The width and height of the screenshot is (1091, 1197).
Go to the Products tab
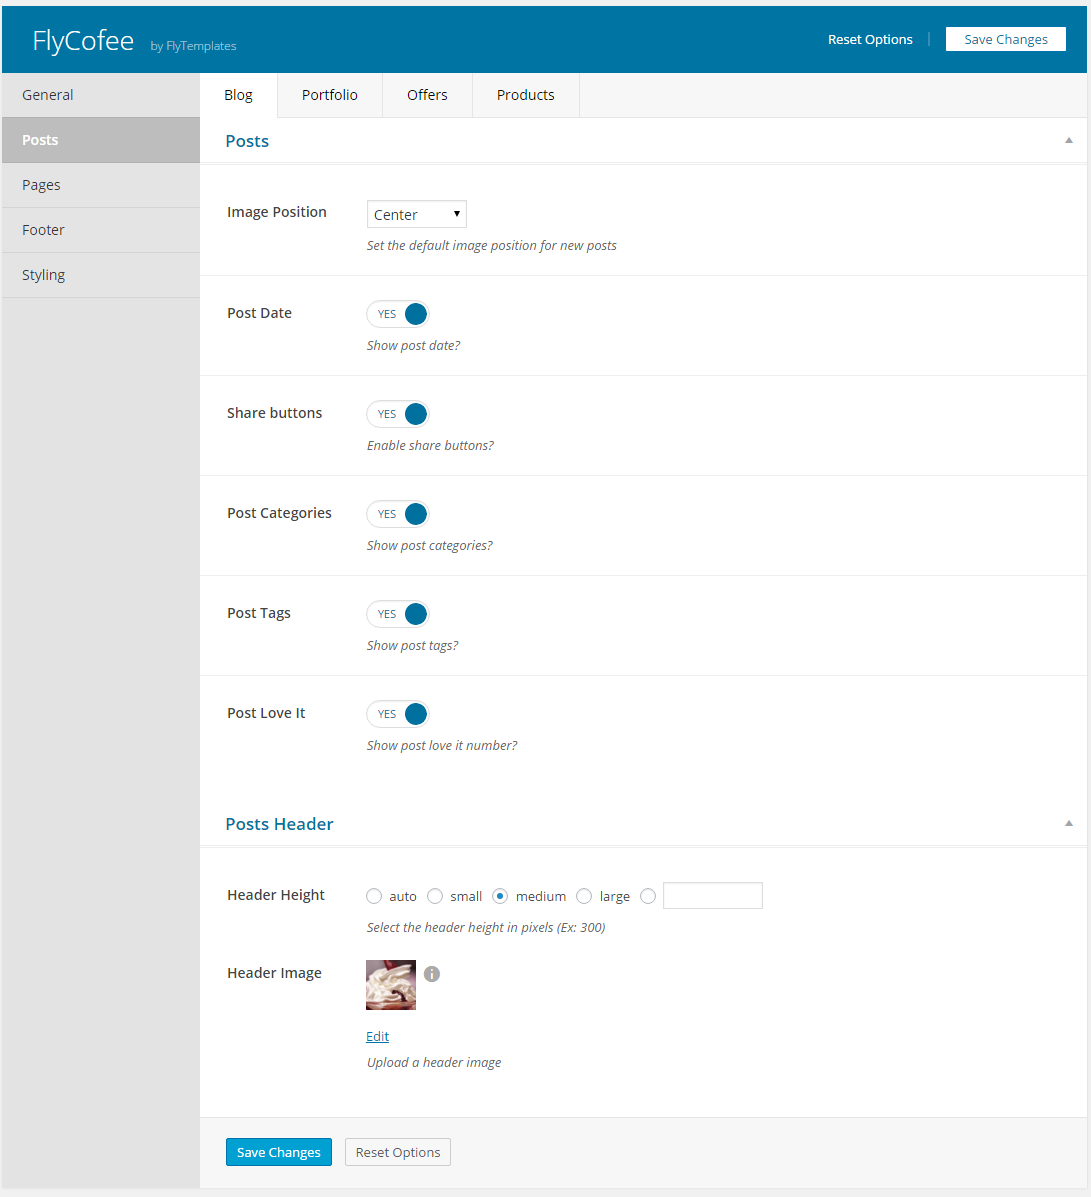click(x=525, y=95)
